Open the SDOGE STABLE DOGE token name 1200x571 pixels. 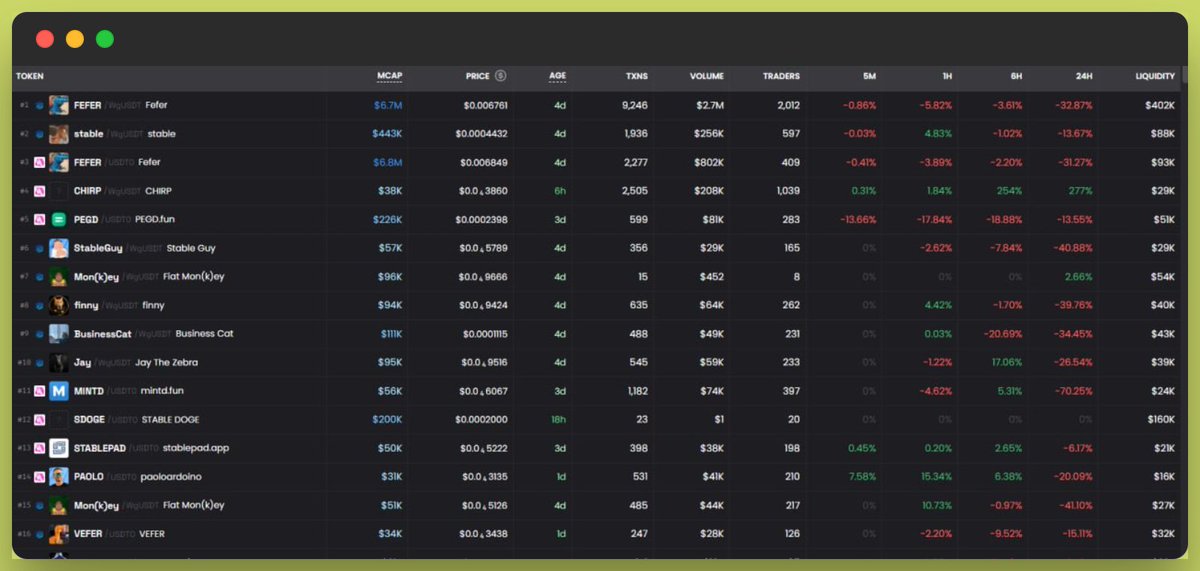[171, 420]
